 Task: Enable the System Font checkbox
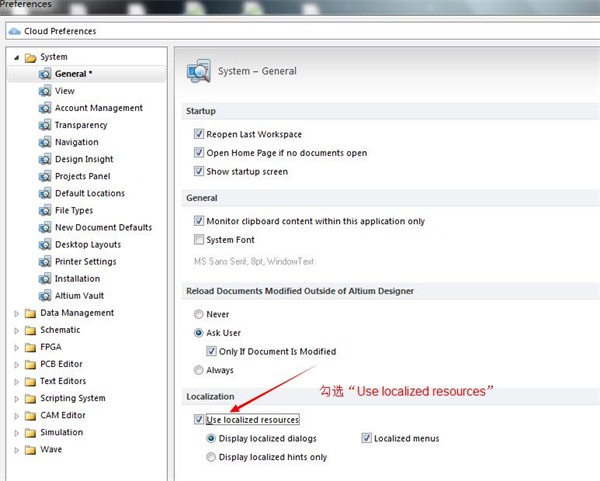(x=199, y=240)
